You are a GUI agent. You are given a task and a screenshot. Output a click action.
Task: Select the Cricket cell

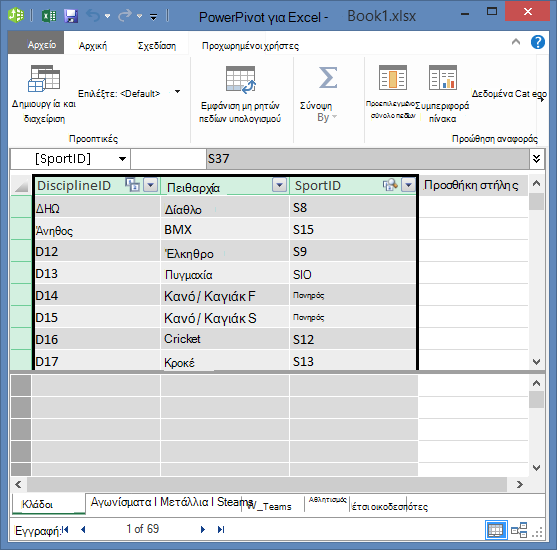(225, 339)
